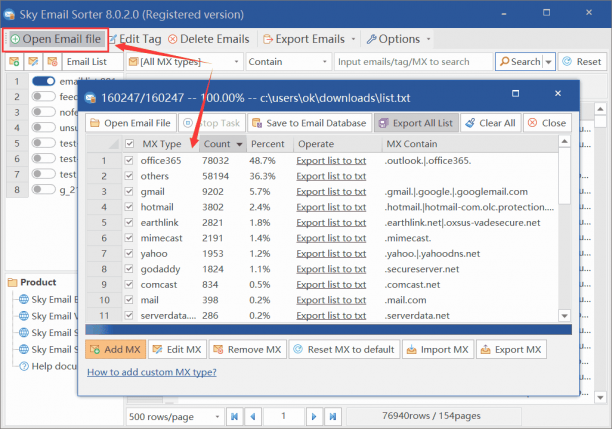The image size is (612, 429).
Task: Click Export All List button
Action: coord(416,123)
